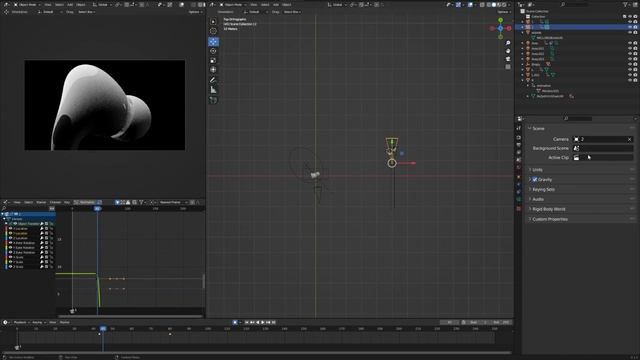
Task: Select the Select Box tool in viewport toolbar
Action: coord(213,21)
